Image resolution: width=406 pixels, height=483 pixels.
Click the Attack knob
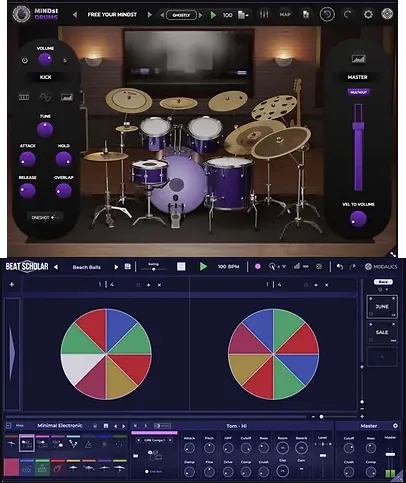(x=27, y=159)
